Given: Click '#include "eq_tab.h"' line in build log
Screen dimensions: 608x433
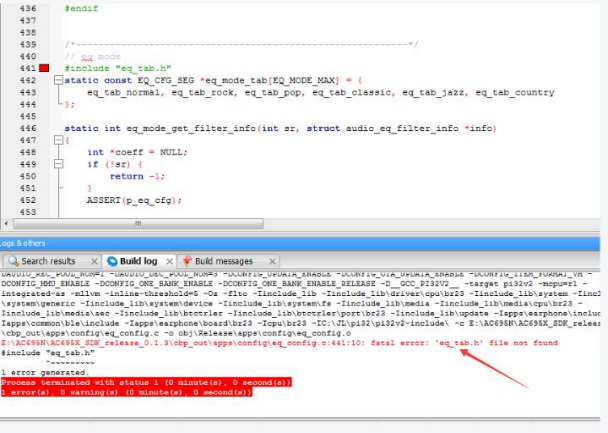Looking at the screenshot, I should (48, 353).
